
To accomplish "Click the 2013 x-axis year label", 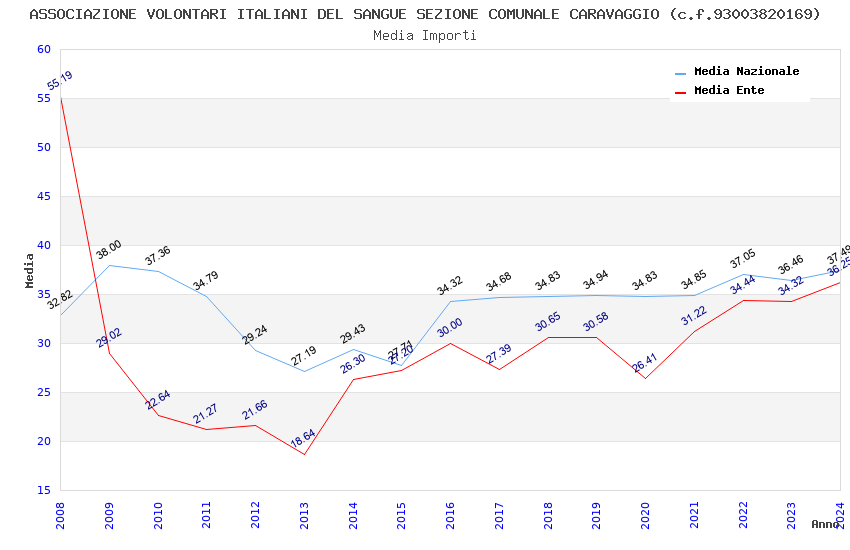I will [304, 515].
